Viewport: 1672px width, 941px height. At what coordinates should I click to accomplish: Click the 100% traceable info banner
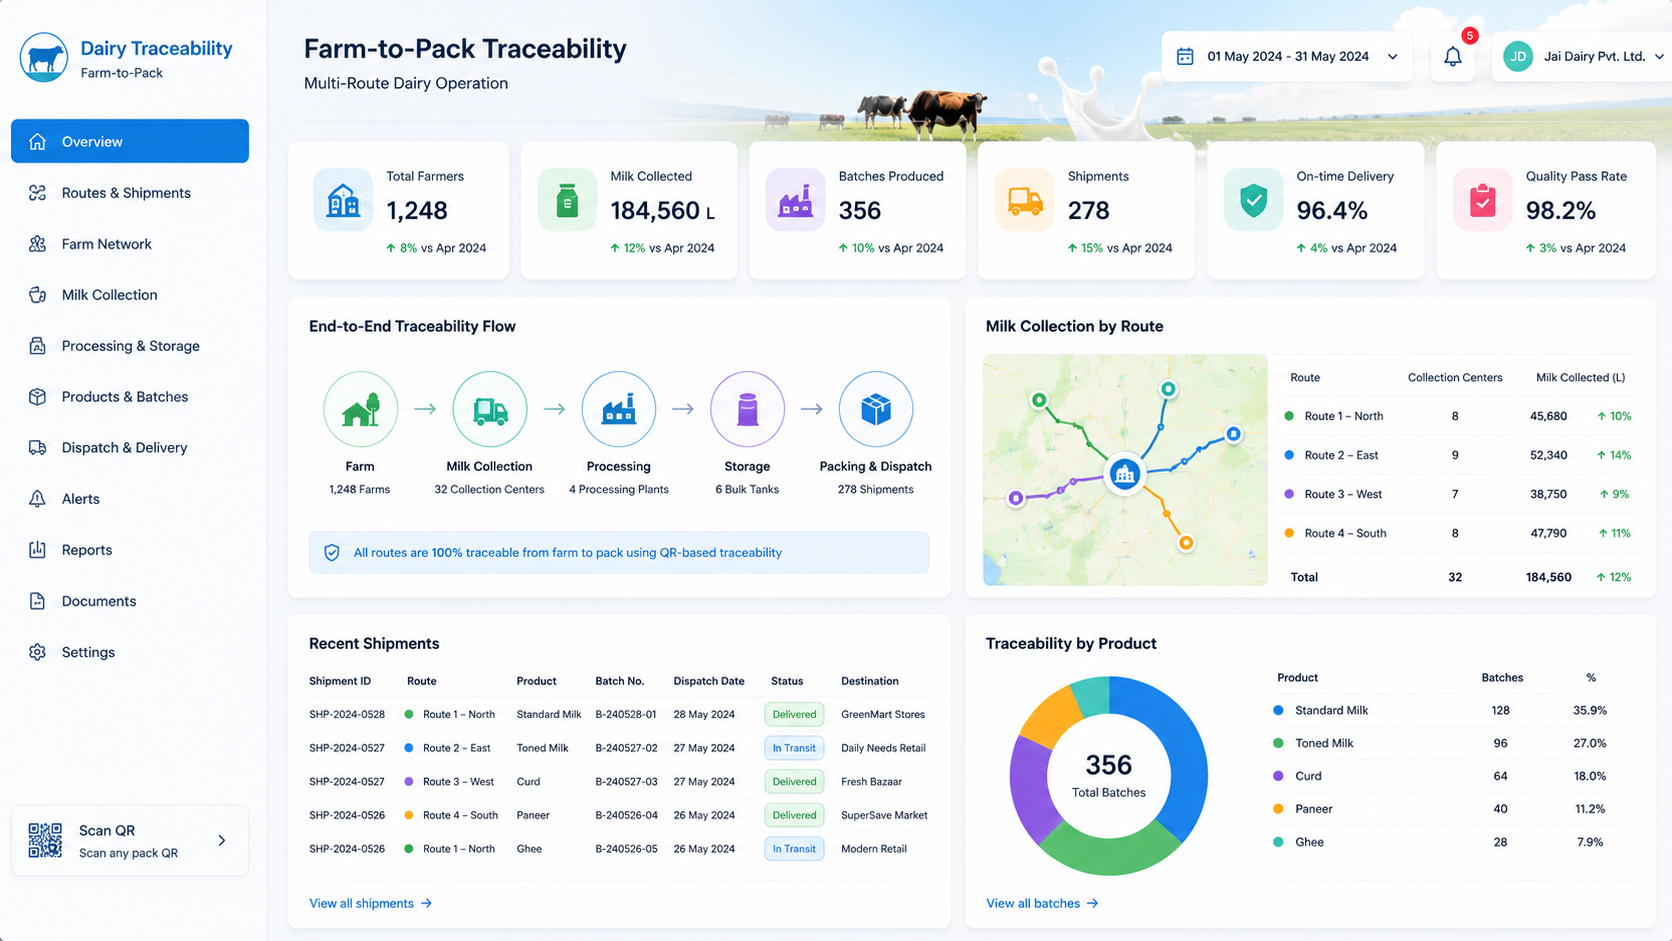tap(619, 552)
